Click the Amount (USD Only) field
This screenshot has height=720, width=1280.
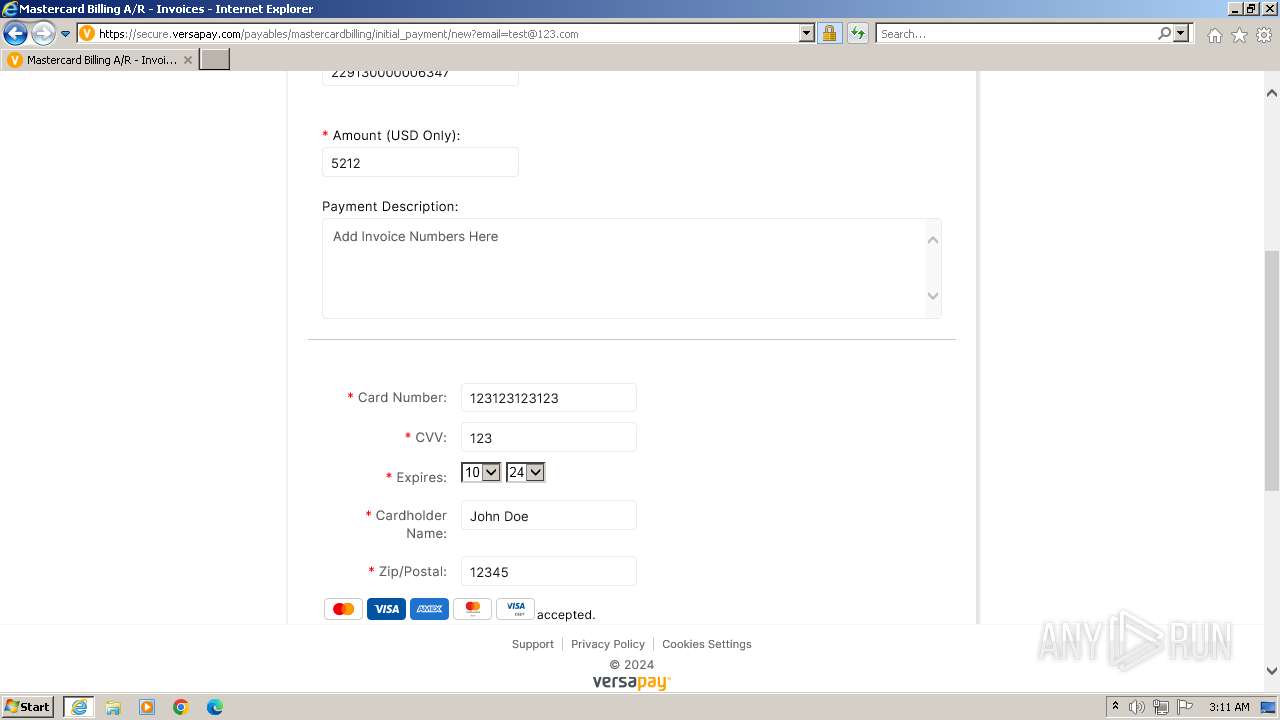click(x=420, y=163)
